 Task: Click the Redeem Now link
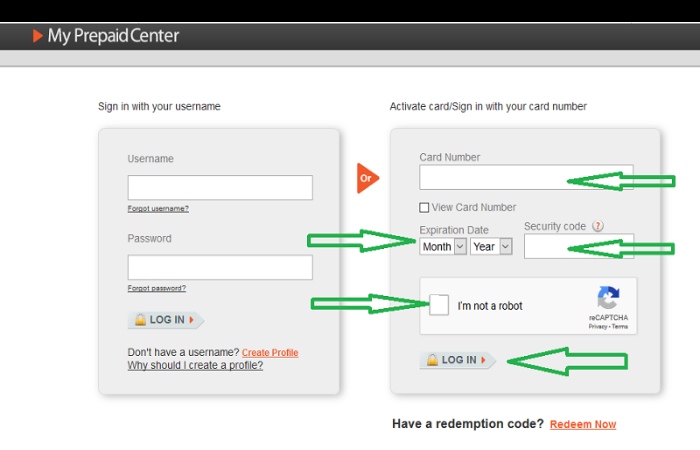tap(583, 424)
